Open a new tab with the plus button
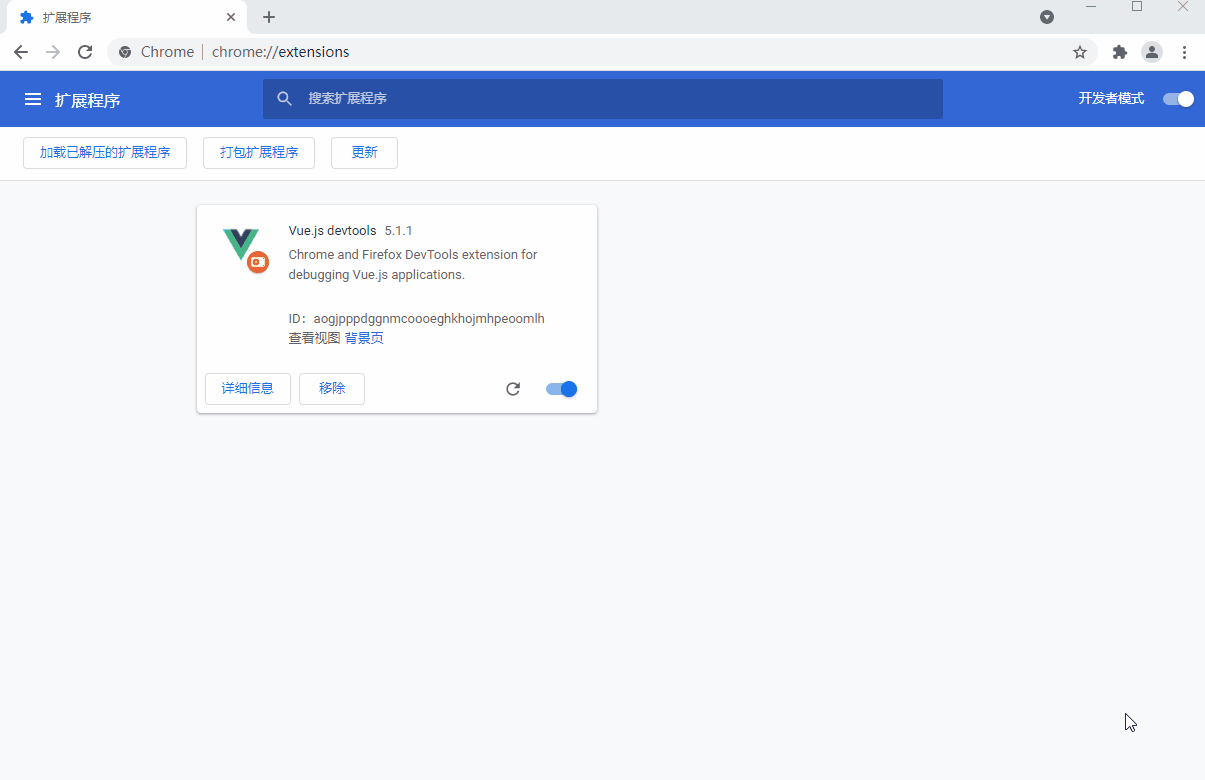This screenshot has height=780, width=1205. click(x=268, y=17)
